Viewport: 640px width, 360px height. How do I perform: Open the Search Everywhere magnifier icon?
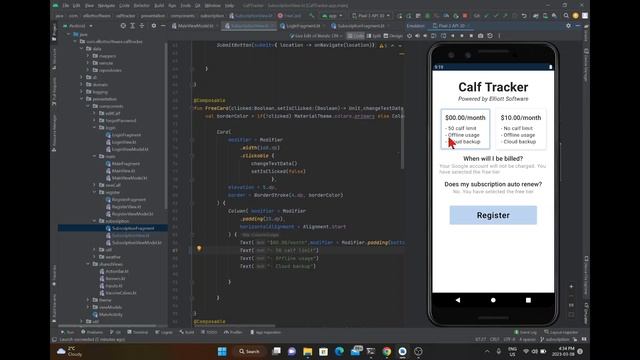(566, 16)
